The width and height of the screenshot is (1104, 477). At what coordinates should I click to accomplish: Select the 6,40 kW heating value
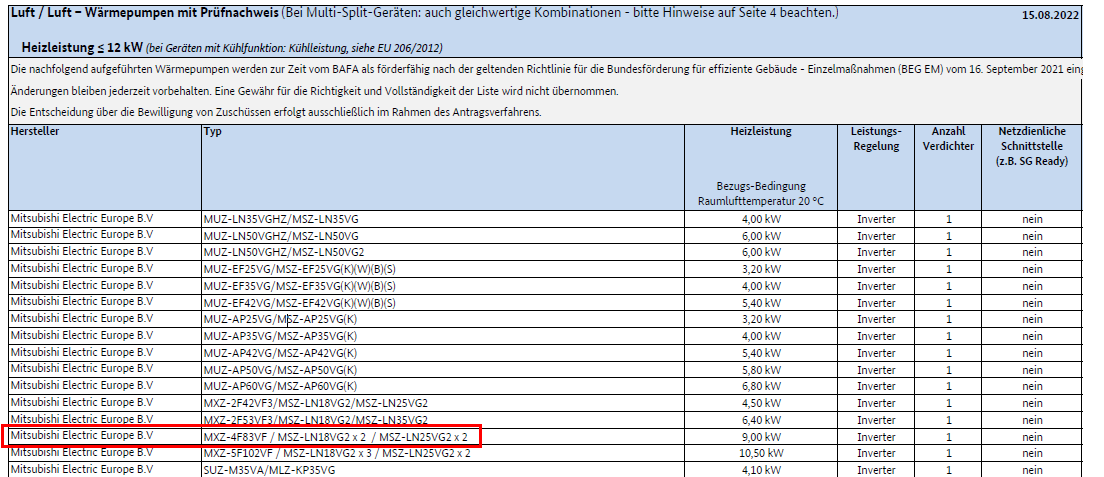pos(761,421)
